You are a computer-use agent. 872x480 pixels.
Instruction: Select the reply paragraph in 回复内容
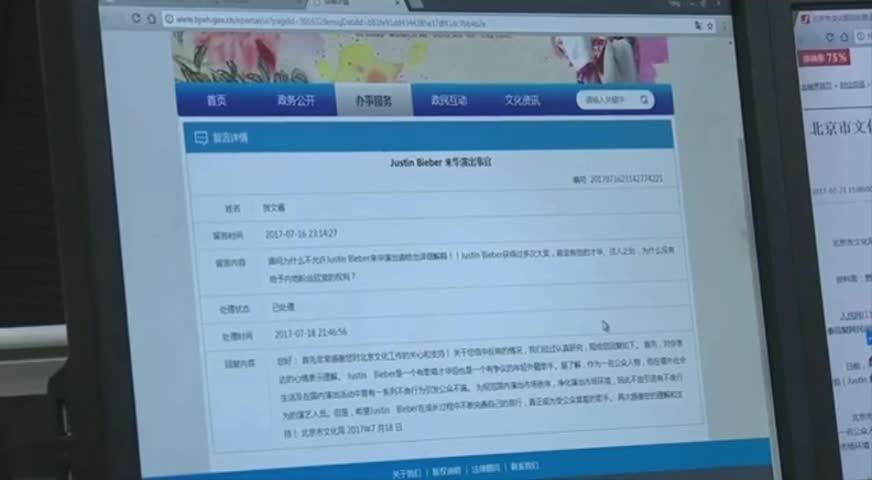point(481,389)
